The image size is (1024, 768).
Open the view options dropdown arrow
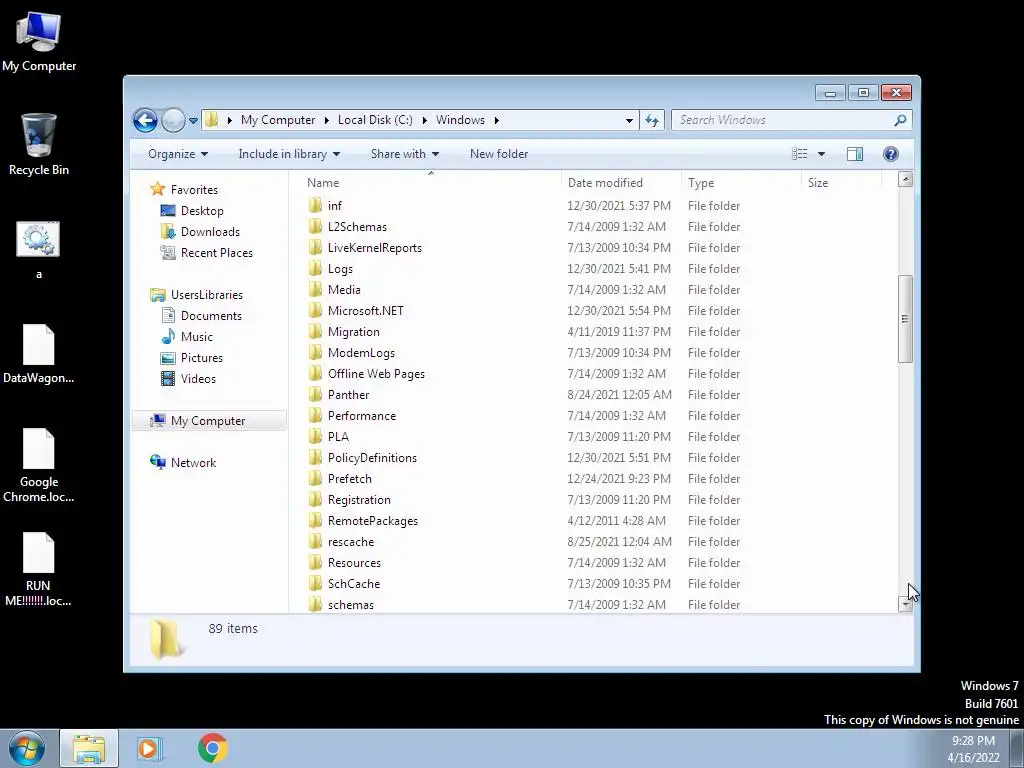pyautogui.click(x=822, y=154)
